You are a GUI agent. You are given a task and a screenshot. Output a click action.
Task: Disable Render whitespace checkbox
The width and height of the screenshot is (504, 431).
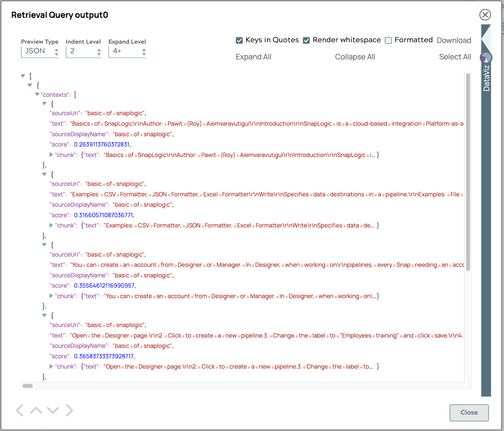point(306,40)
